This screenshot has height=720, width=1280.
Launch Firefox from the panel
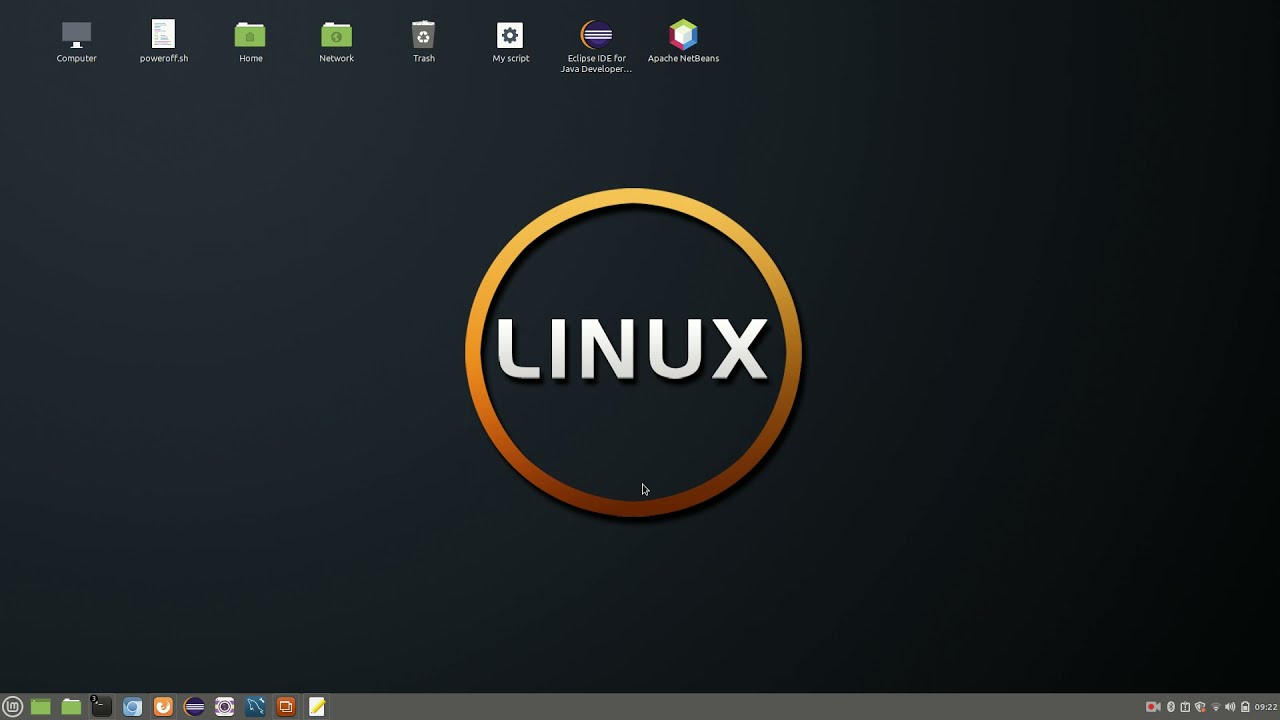163,707
